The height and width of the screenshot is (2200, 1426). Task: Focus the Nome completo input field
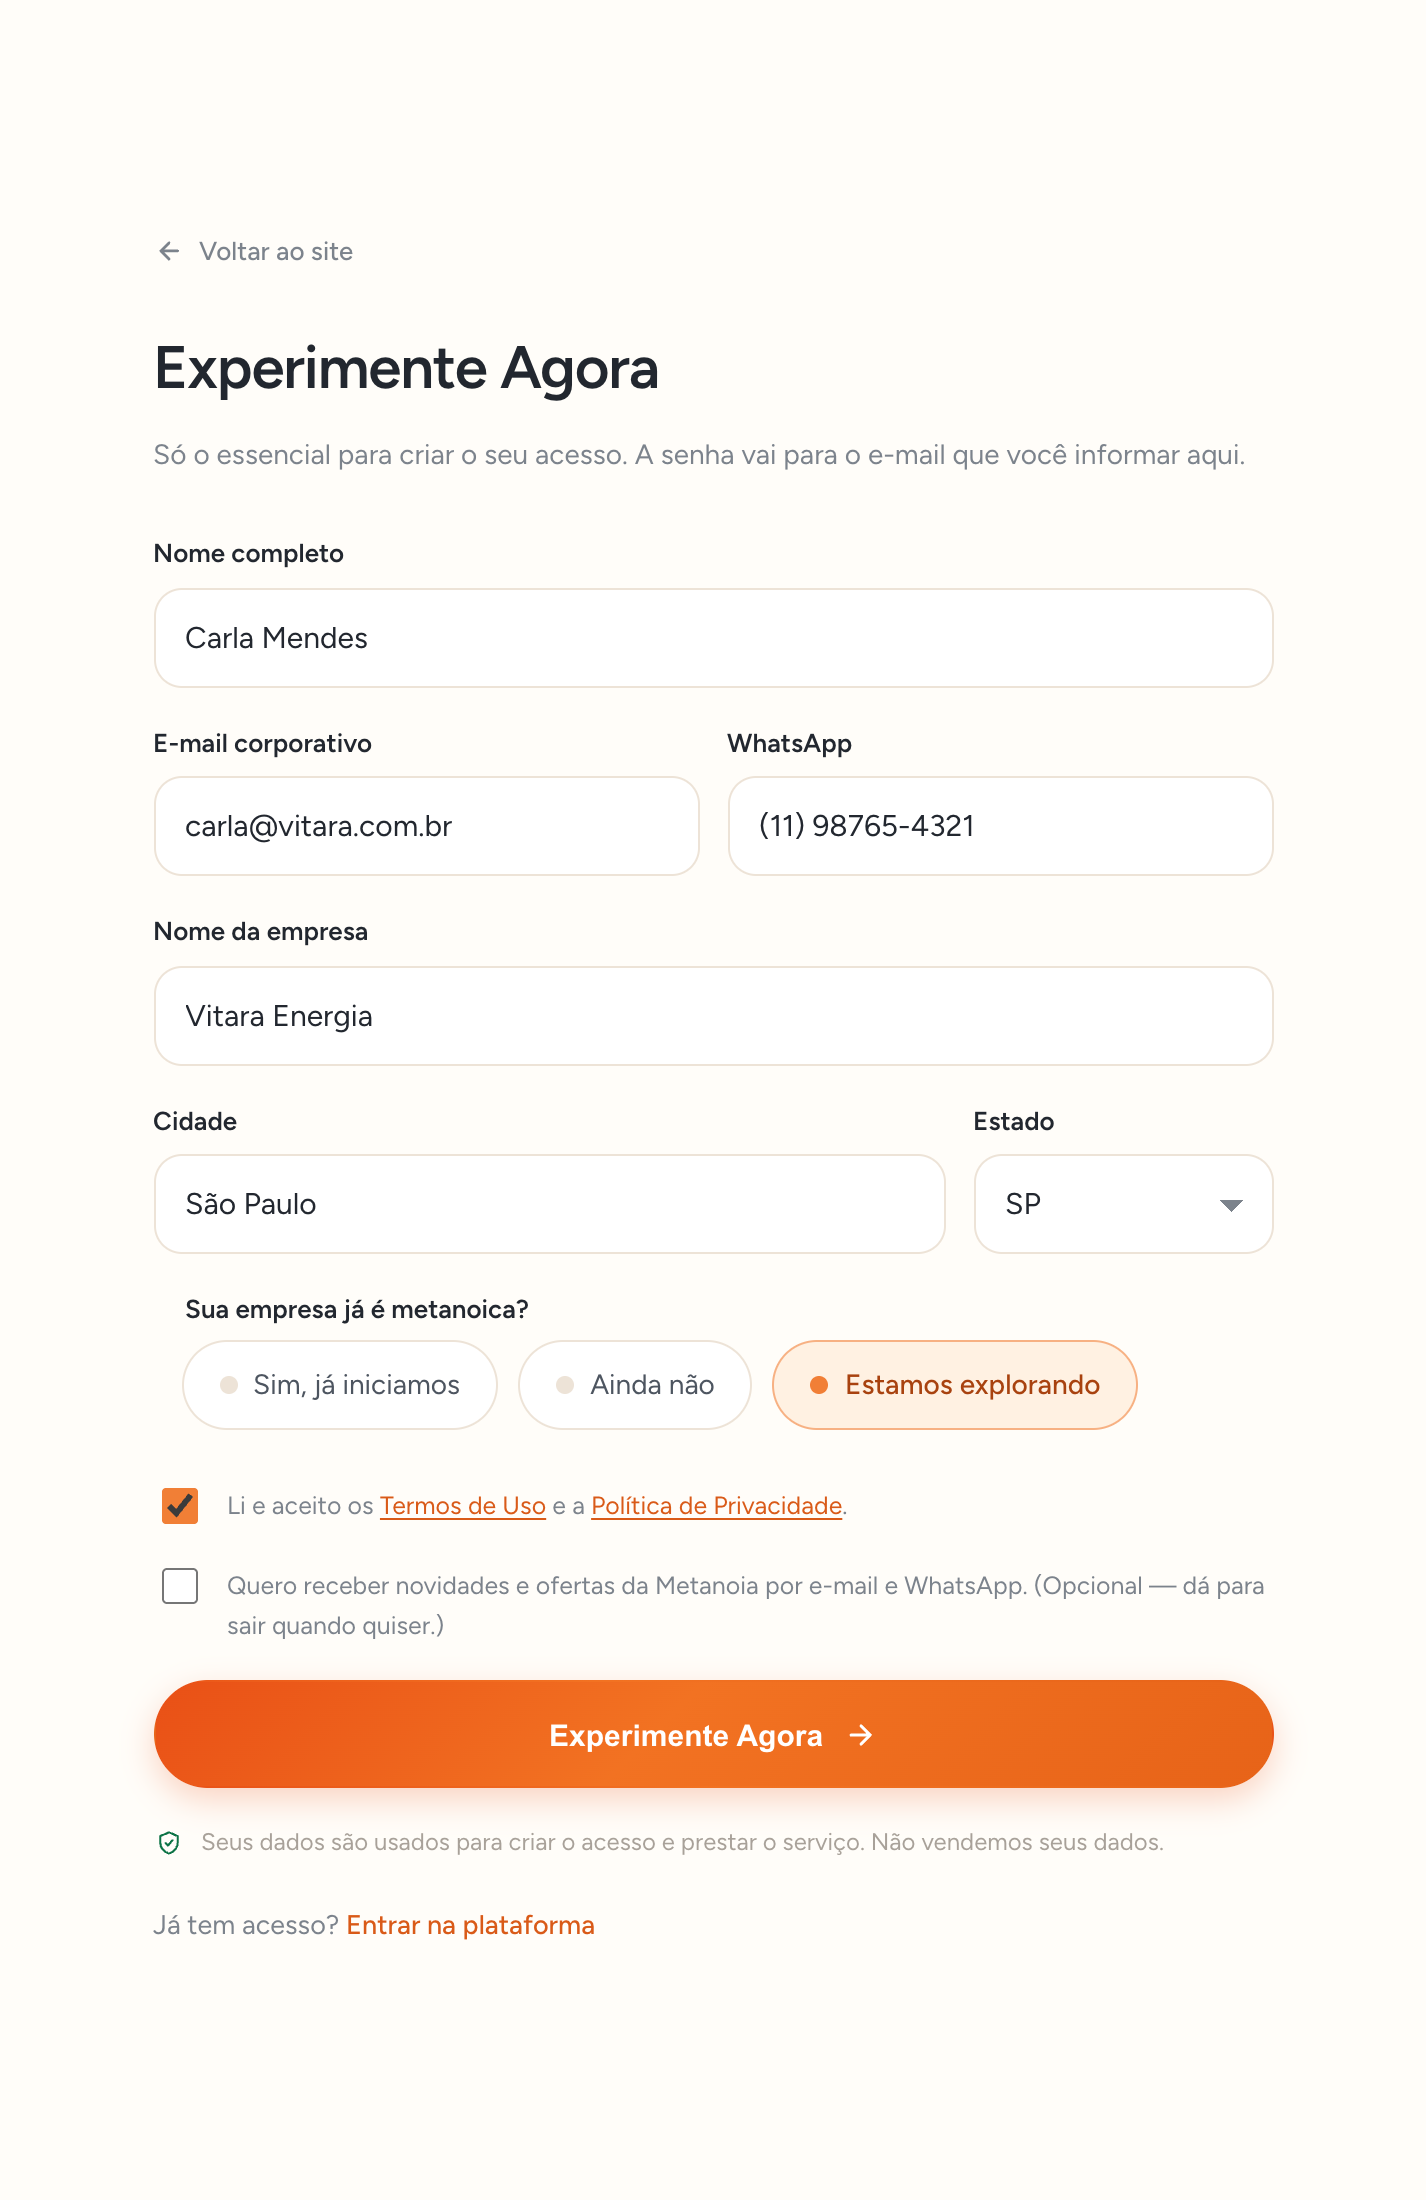click(x=714, y=638)
